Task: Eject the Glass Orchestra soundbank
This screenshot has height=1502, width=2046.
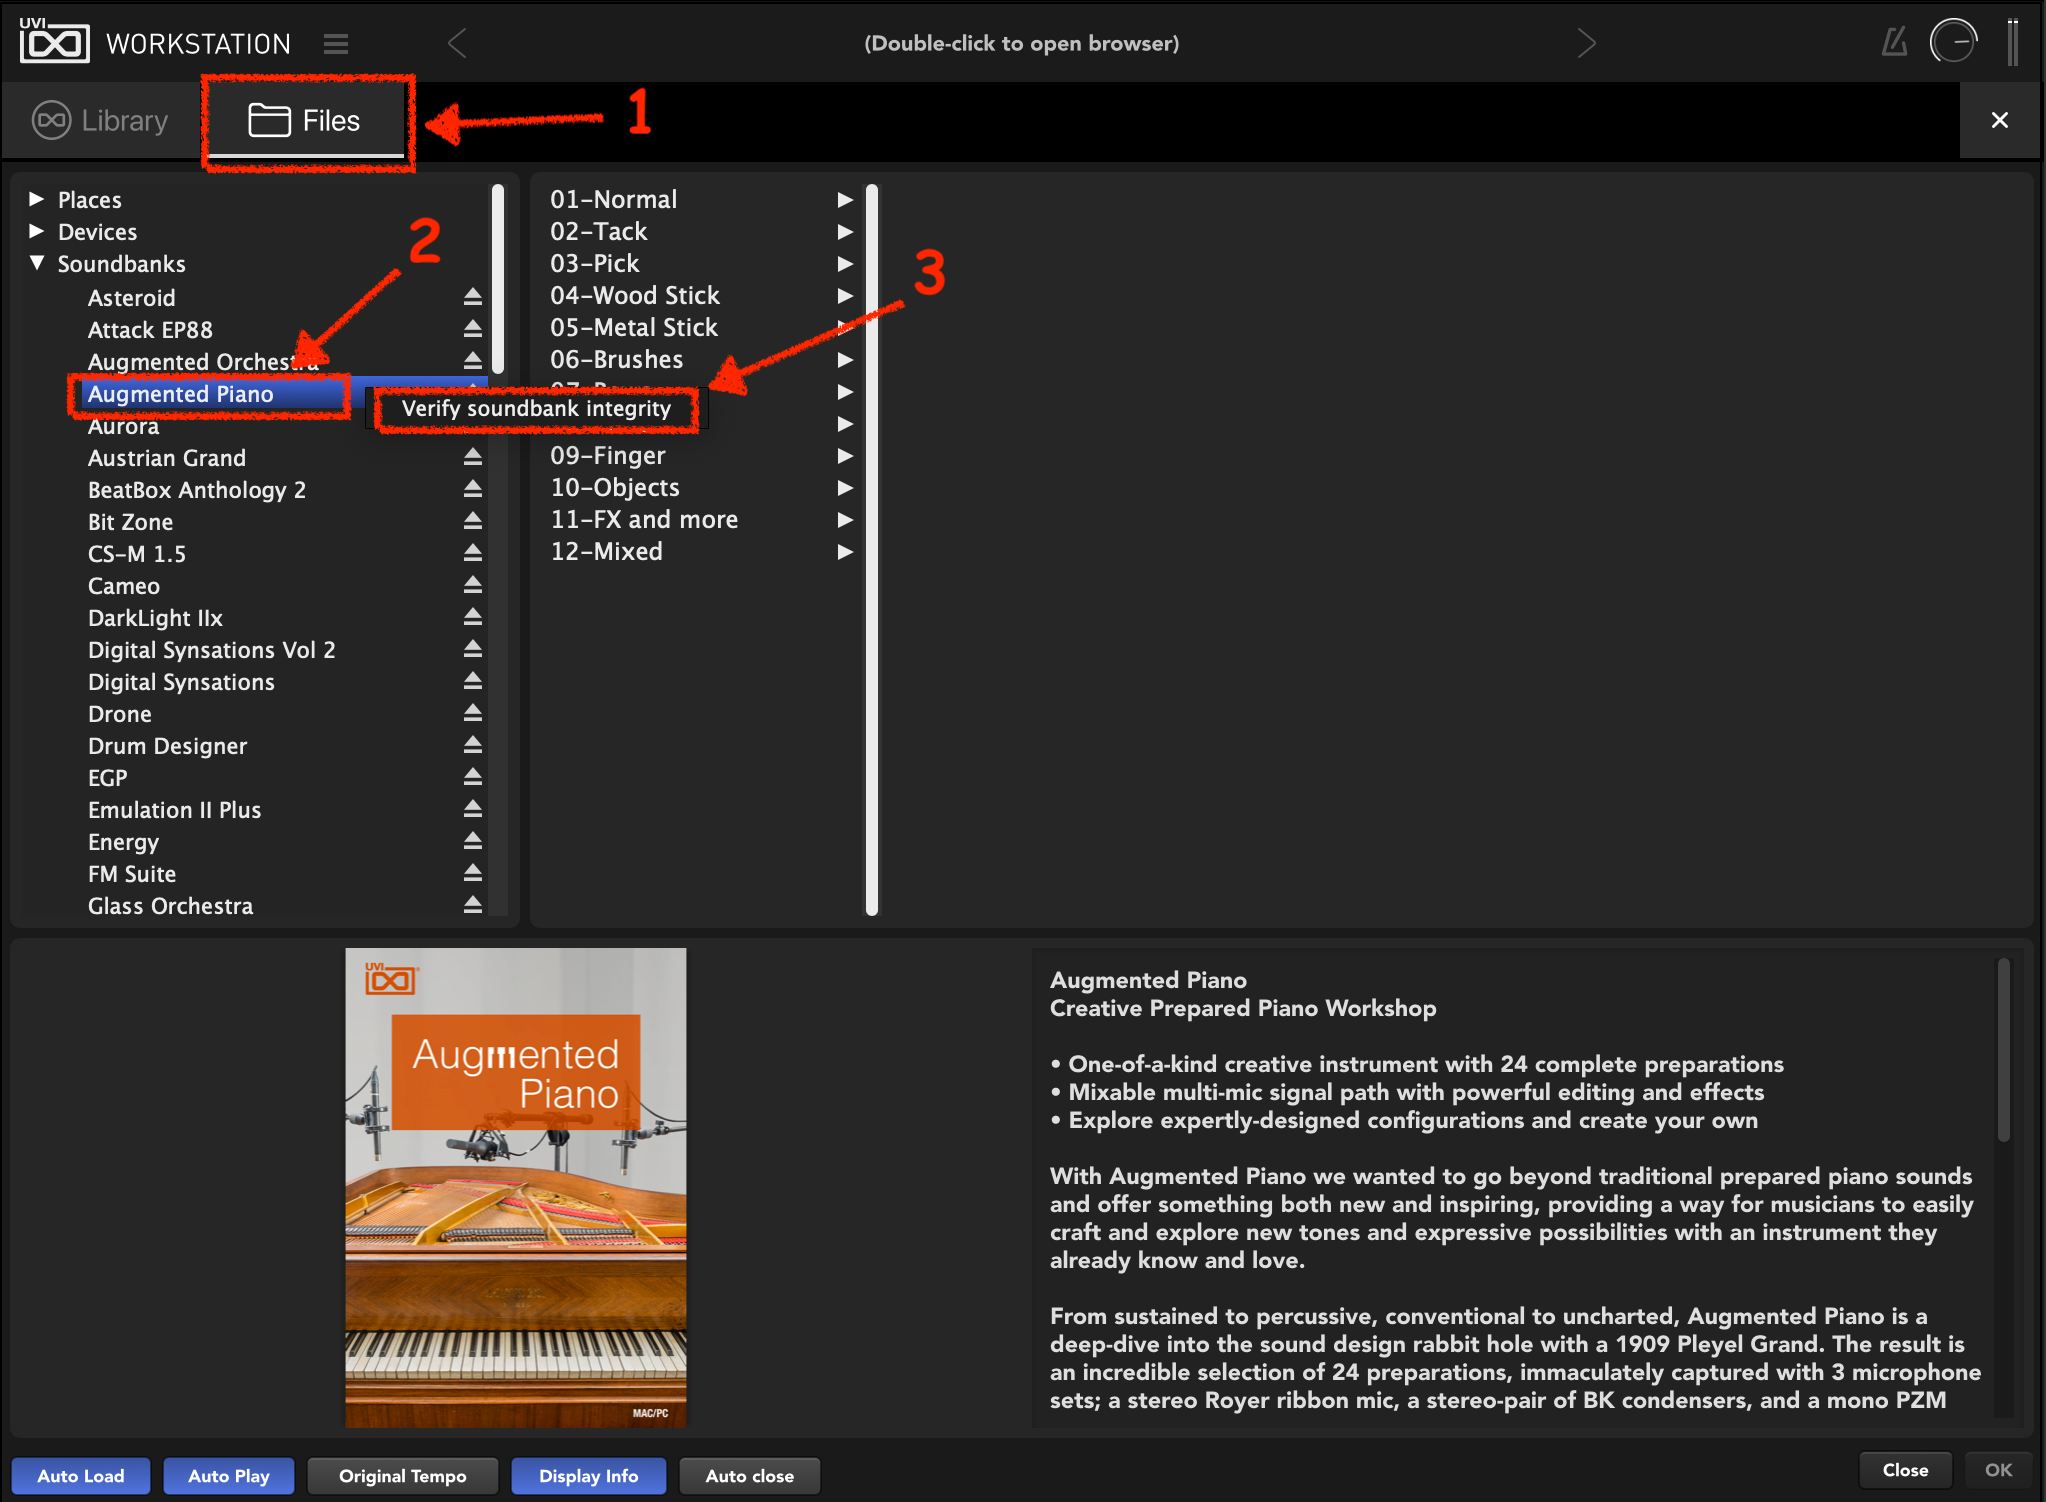Action: (x=473, y=905)
